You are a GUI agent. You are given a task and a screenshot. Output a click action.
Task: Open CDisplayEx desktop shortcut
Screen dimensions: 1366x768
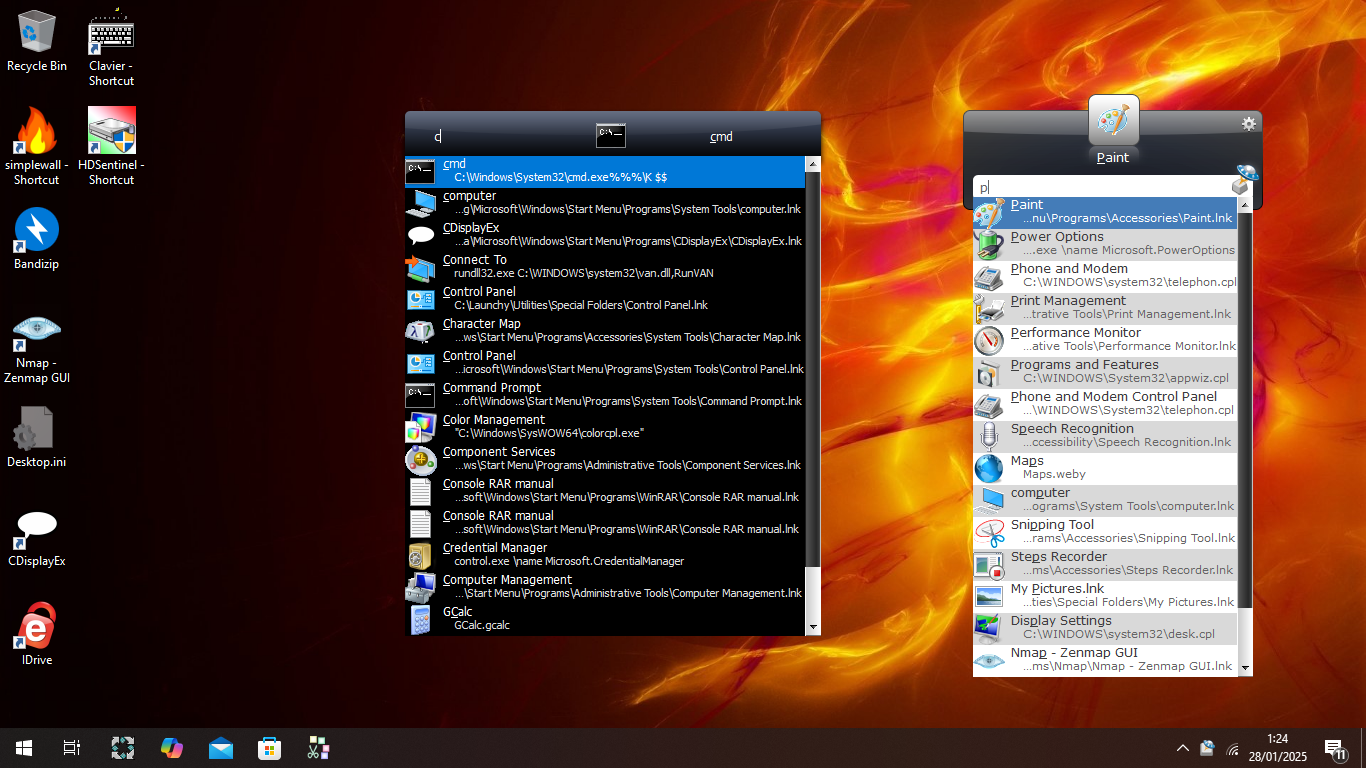[x=37, y=537]
